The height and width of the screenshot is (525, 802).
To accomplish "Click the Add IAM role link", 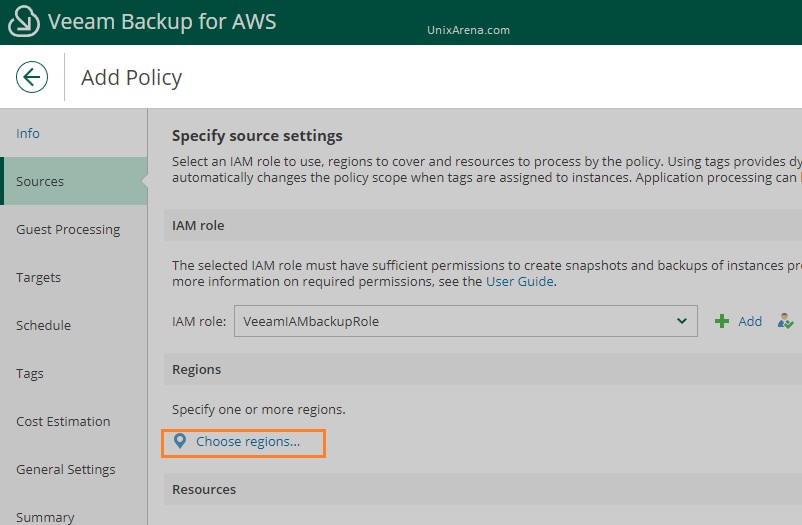I will (x=750, y=321).
